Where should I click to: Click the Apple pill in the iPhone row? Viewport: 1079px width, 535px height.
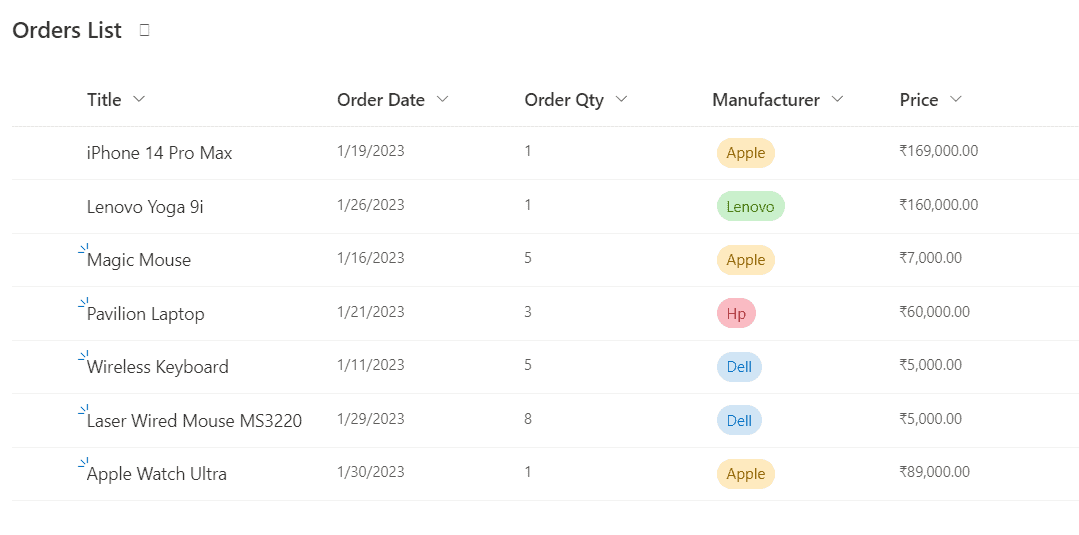coord(746,153)
